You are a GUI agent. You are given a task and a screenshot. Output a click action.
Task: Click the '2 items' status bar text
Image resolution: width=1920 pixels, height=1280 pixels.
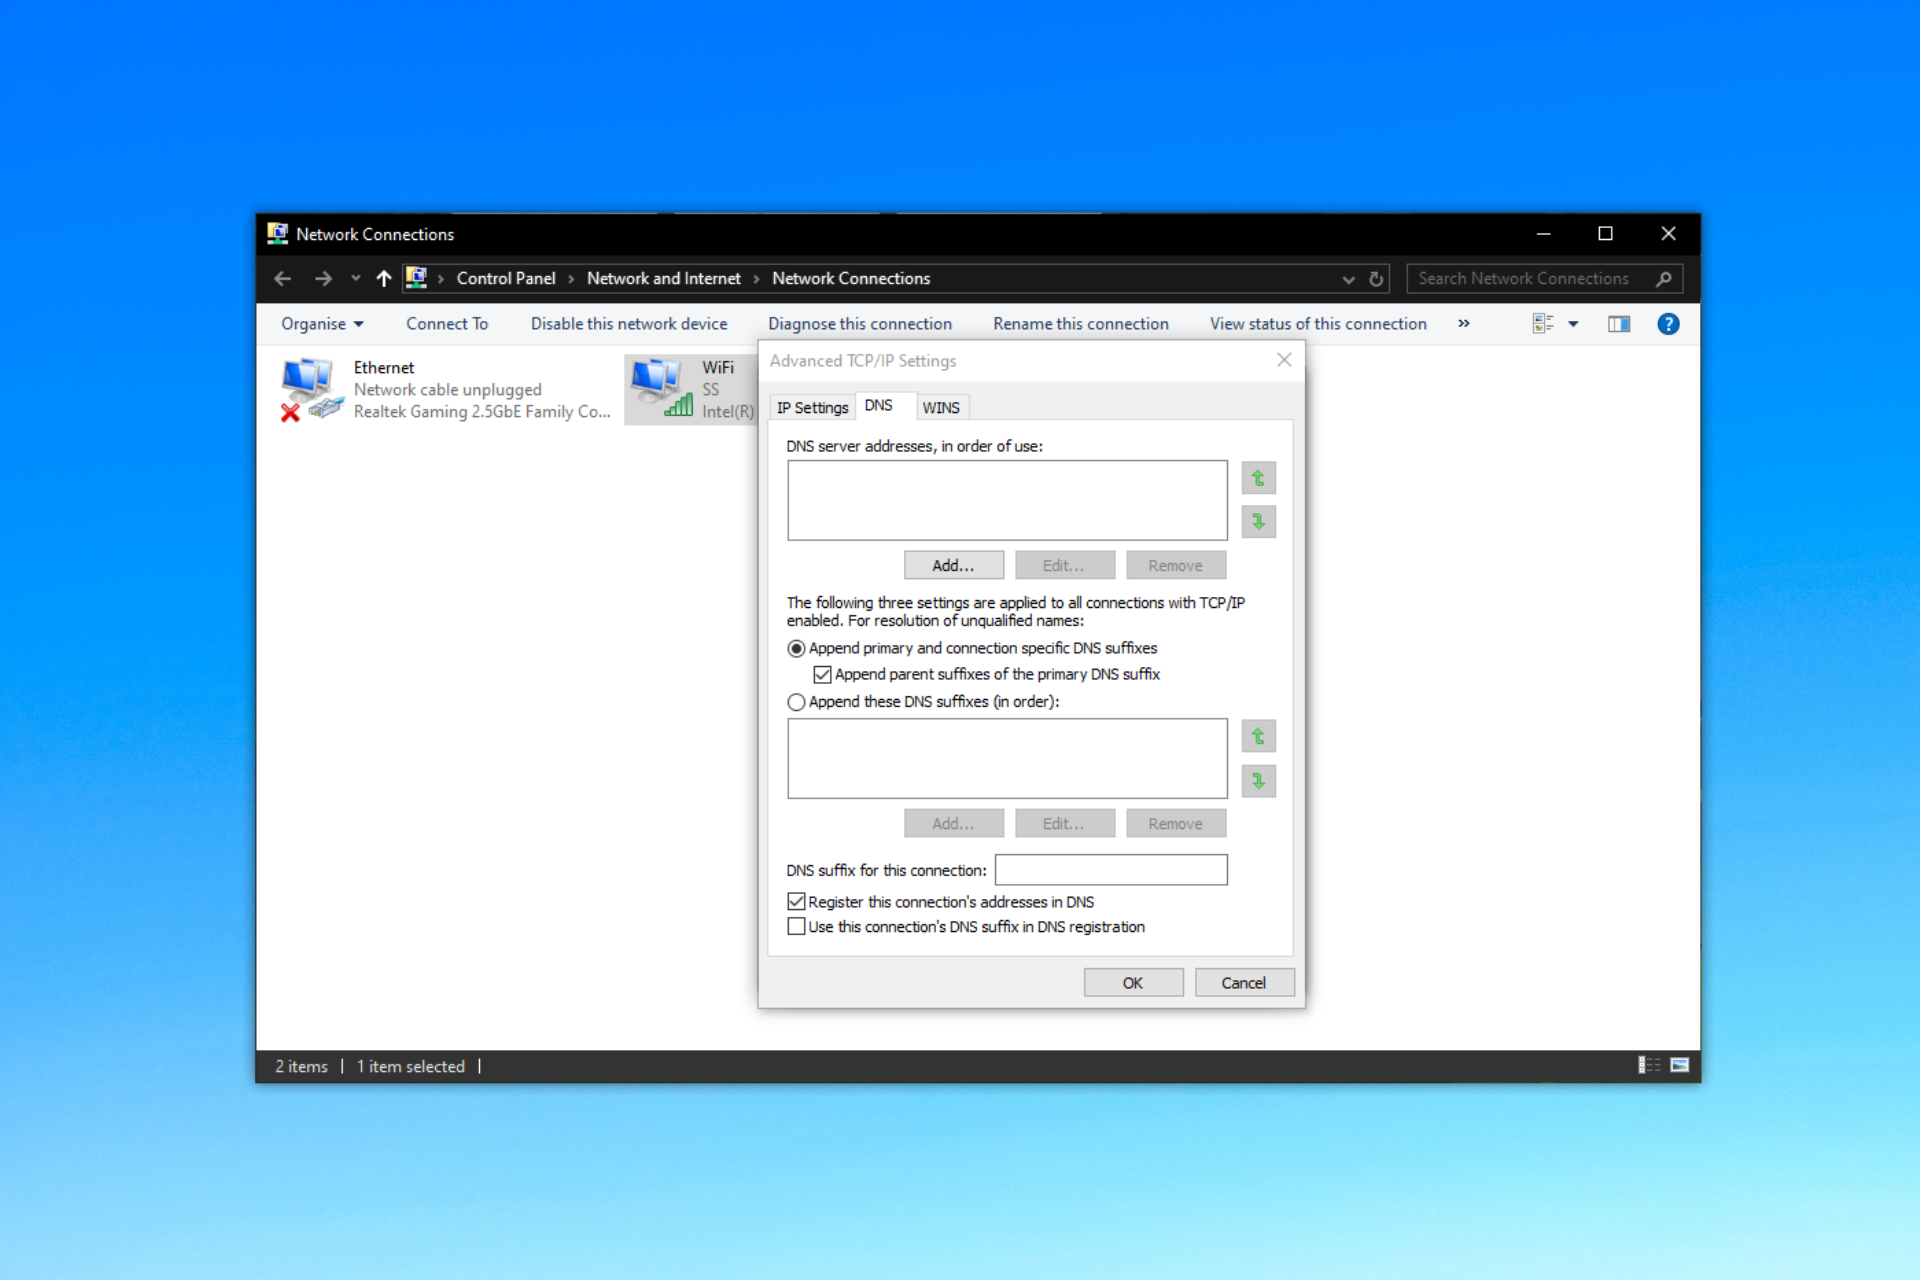[x=302, y=1066]
